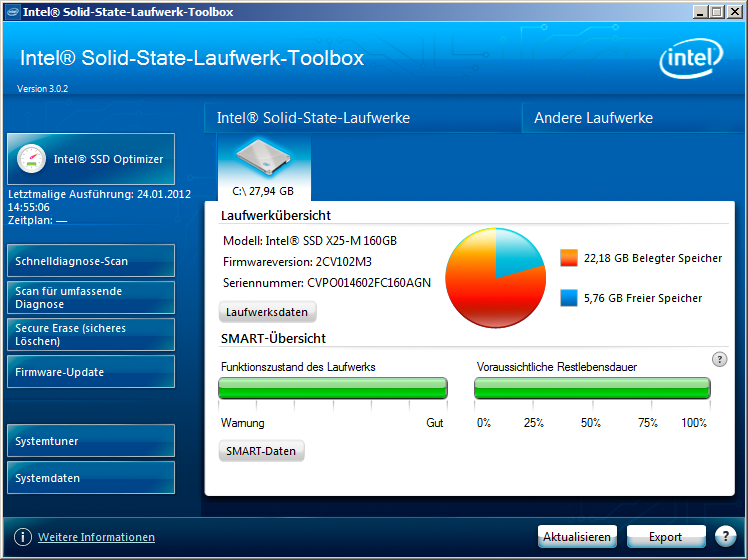Viewport: 748px width, 560px height.
Task: Open the Weitere Informationen link
Action: tap(96, 537)
